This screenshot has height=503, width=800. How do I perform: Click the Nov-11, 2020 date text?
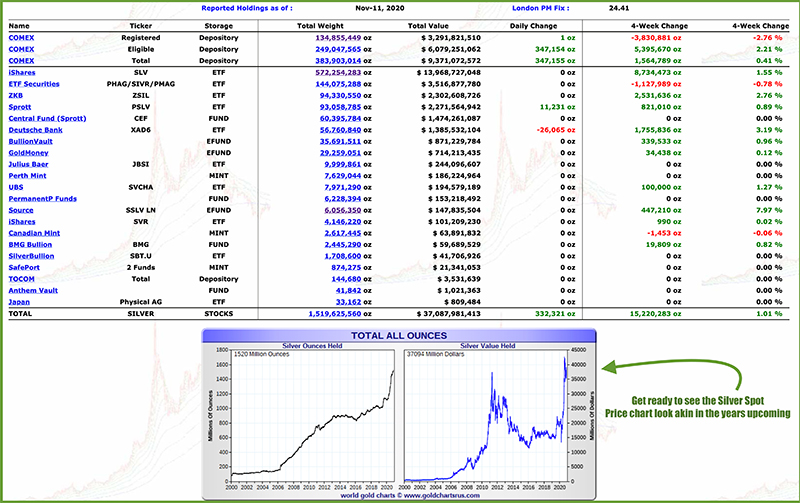click(380, 8)
